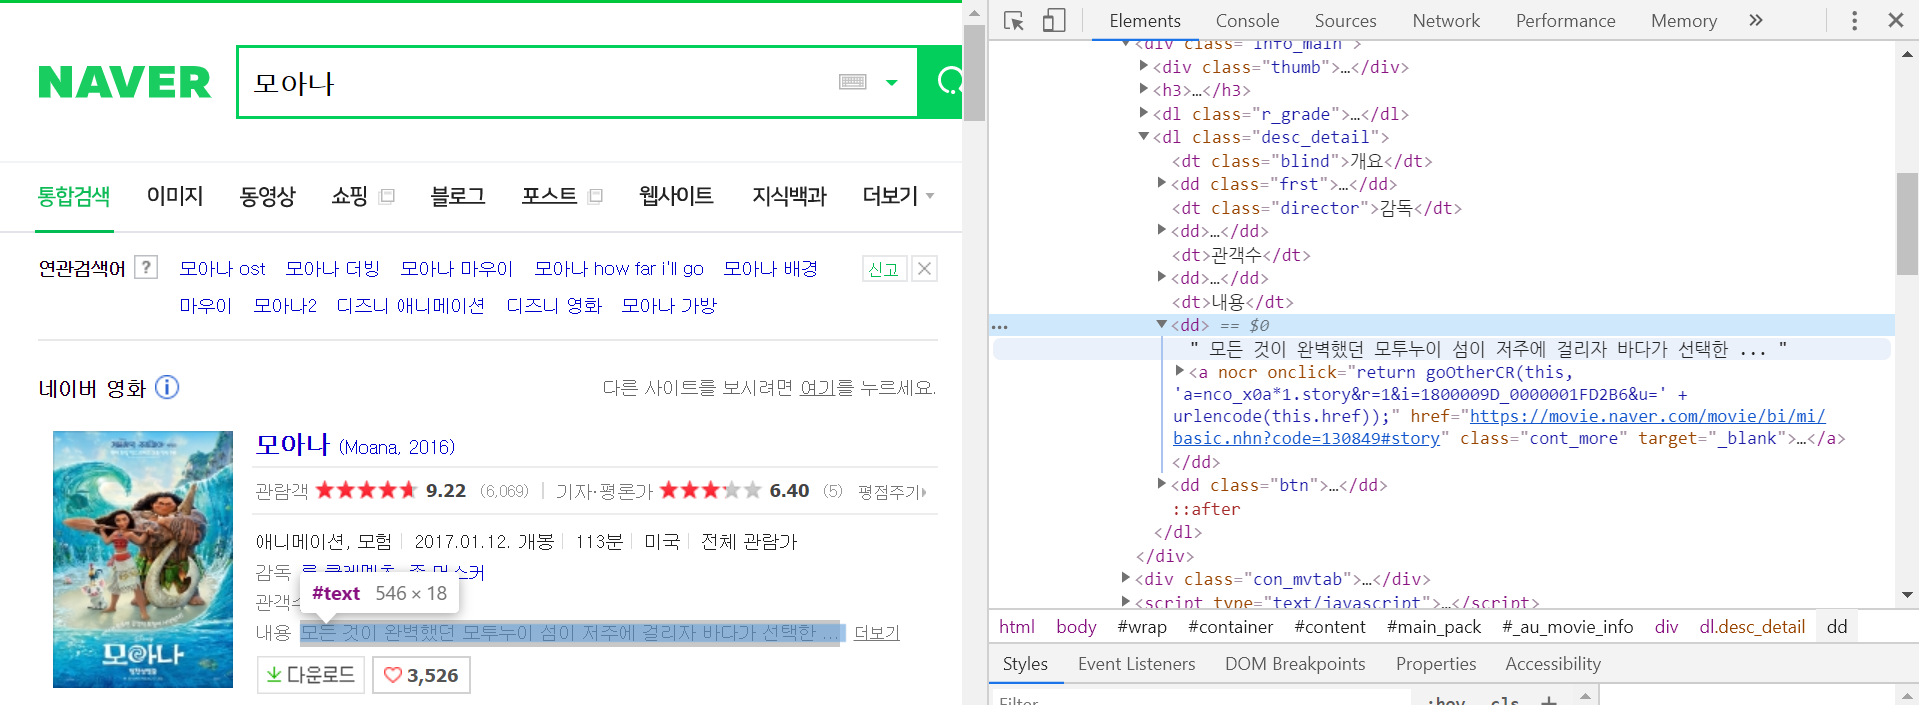Click the 모아나 ost related search link
The height and width of the screenshot is (705, 1919).
coord(222,268)
